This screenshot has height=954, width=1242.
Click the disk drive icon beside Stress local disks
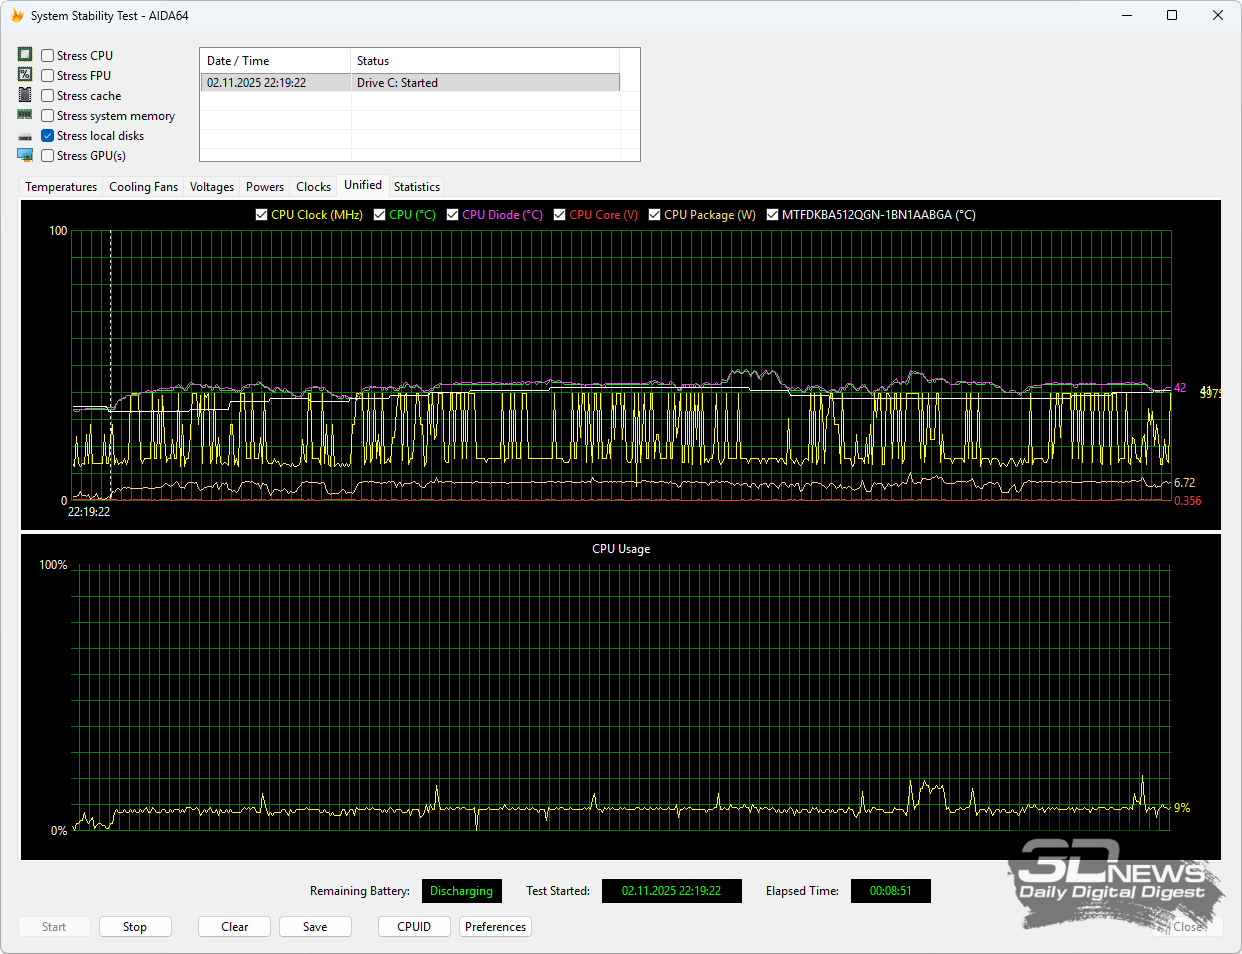pyautogui.click(x=25, y=136)
